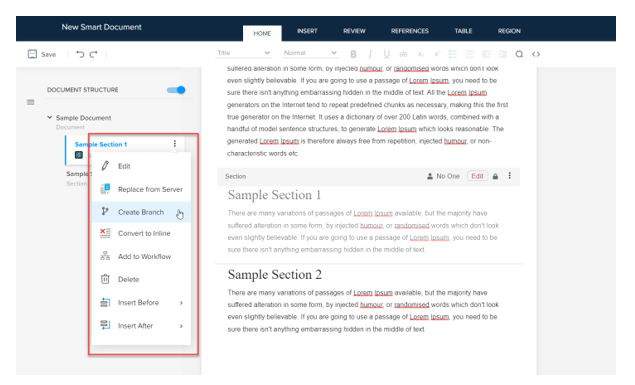
Task: Switch to the REVIEW tab
Action: 354,31
